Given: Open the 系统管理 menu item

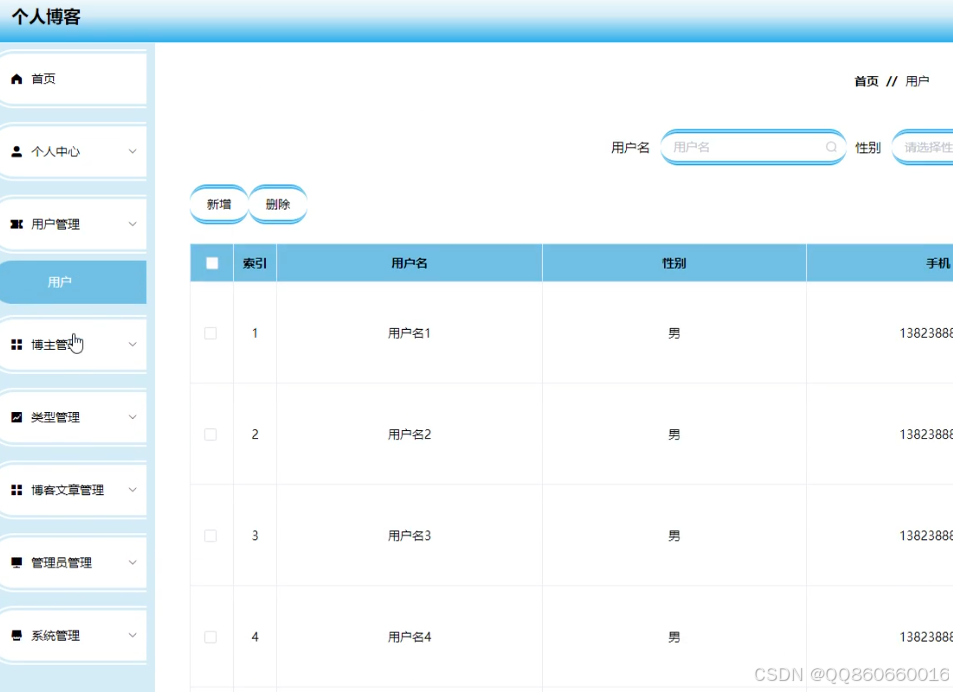Looking at the screenshot, I should point(73,635).
